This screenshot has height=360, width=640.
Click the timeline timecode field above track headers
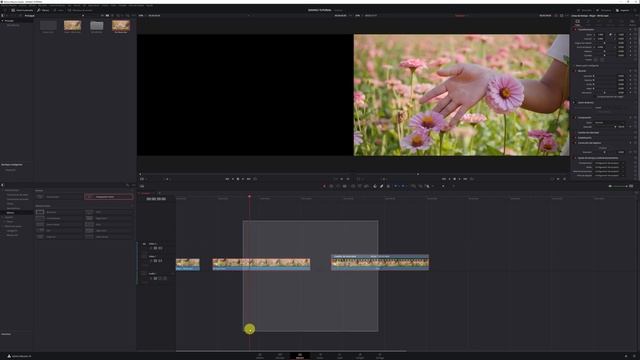click(156, 199)
